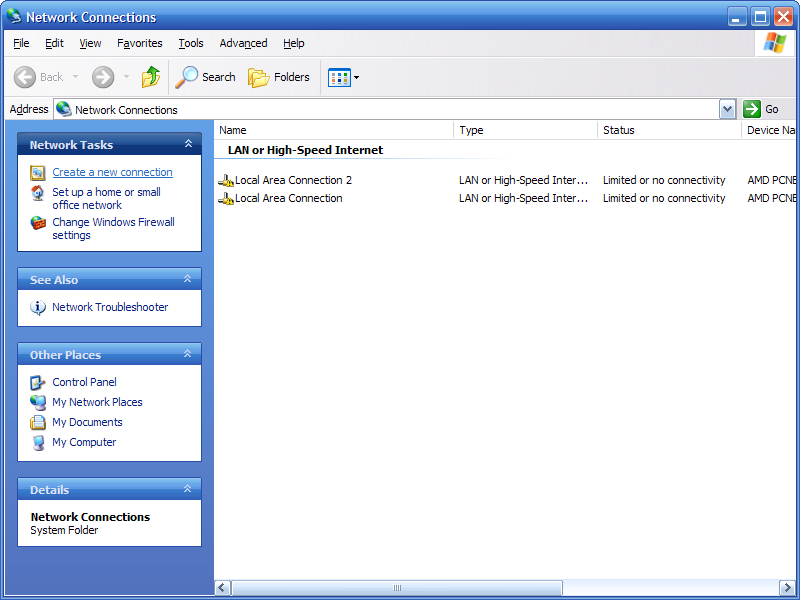This screenshot has width=800, height=600.
Task: Collapse the Network Tasks panel
Action: [x=188, y=145]
